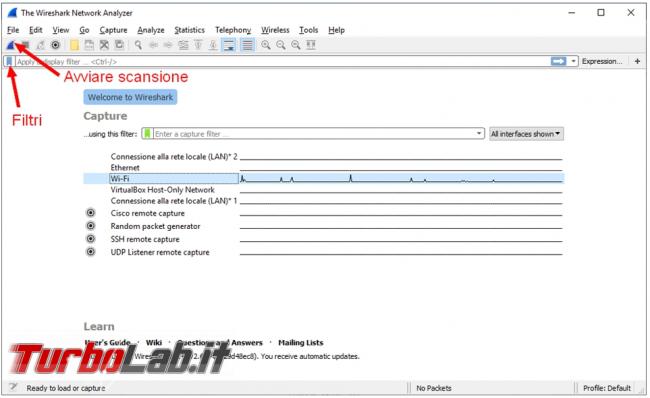Zoom in the packet text
This screenshot has height=398, width=650.
(x=266, y=44)
